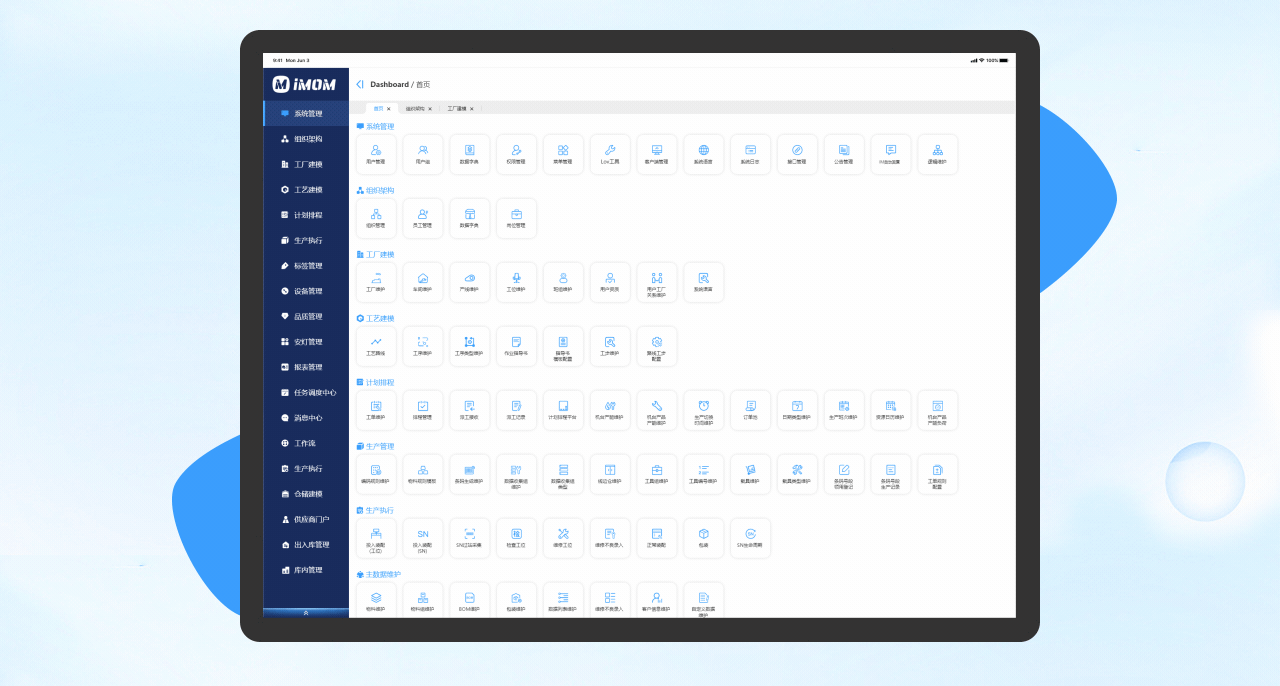Image resolution: width=1280 pixels, height=686 pixels.
Task: Close the 首页 tab
Action: pos(389,108)
